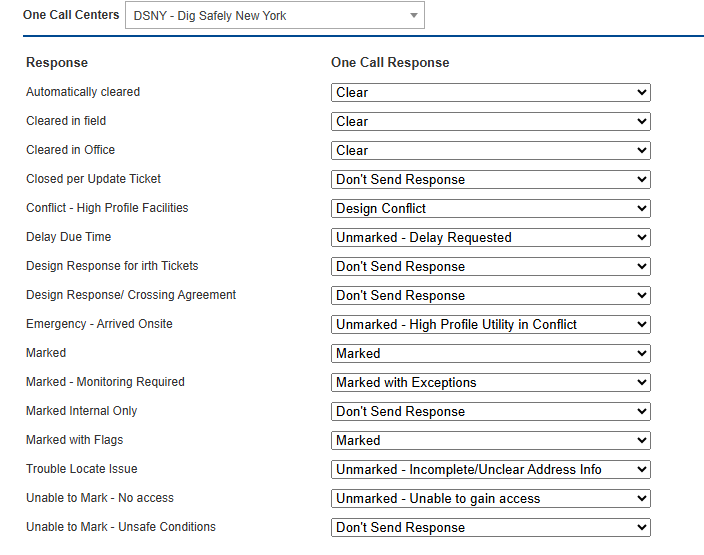The height and width of the screenshot is (555, 704).
Task: Click the 'Delay Due Time' label
Action: pos(69,237)
